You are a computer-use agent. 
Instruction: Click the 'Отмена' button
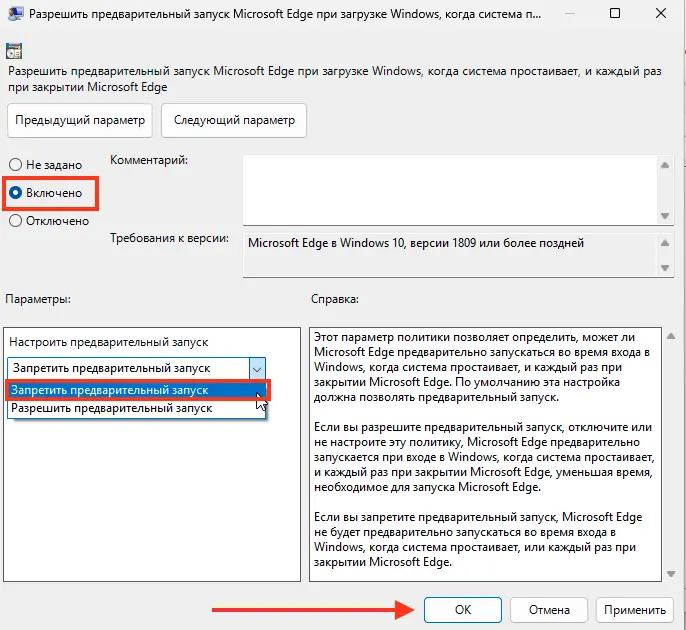[549, 610]
